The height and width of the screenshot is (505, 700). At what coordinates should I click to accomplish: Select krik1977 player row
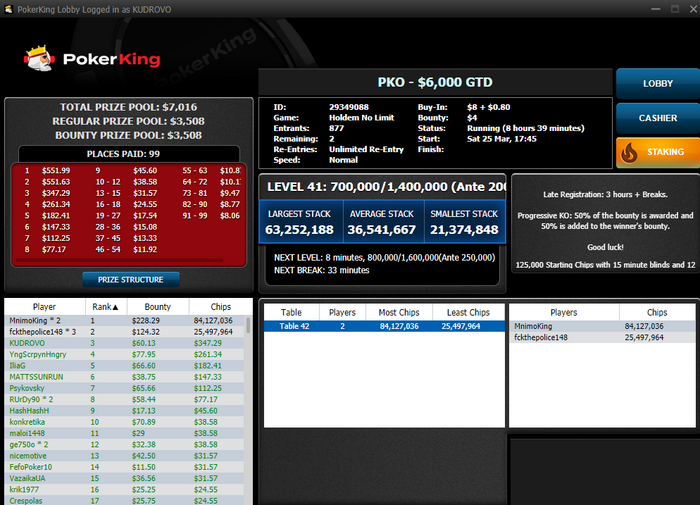pos(124,490)
